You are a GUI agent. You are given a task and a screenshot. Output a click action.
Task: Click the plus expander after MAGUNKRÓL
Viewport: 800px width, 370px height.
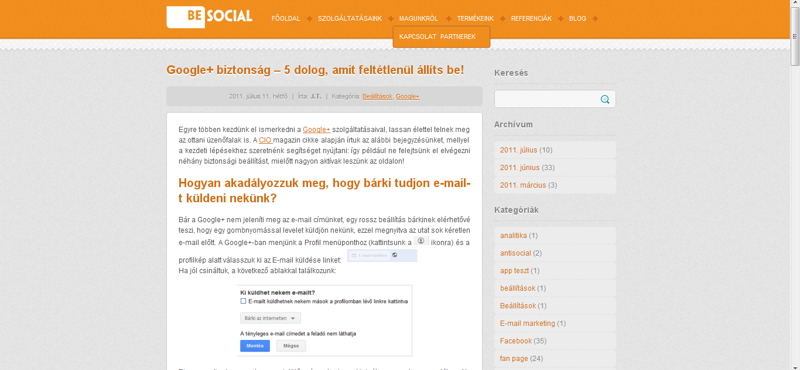click(448, 19)
